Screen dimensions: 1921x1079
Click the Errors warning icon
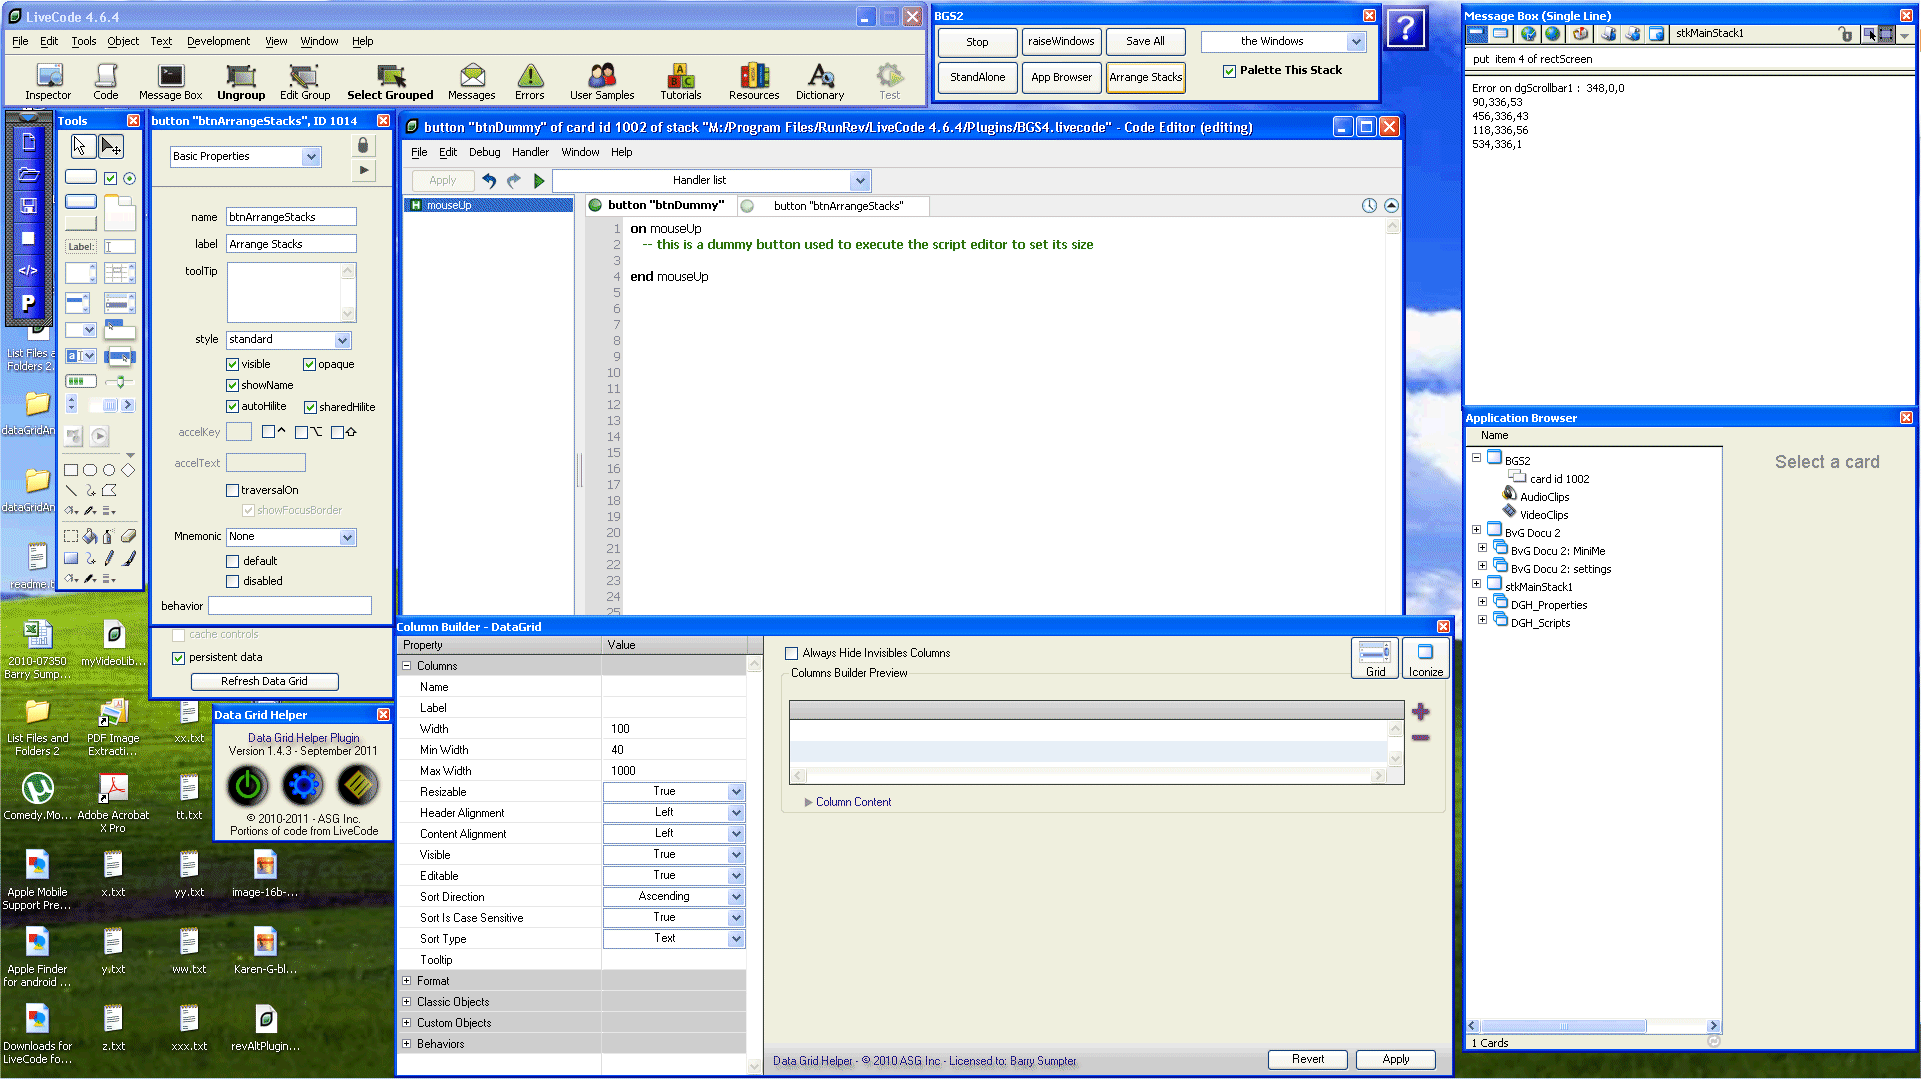(529, 81)
